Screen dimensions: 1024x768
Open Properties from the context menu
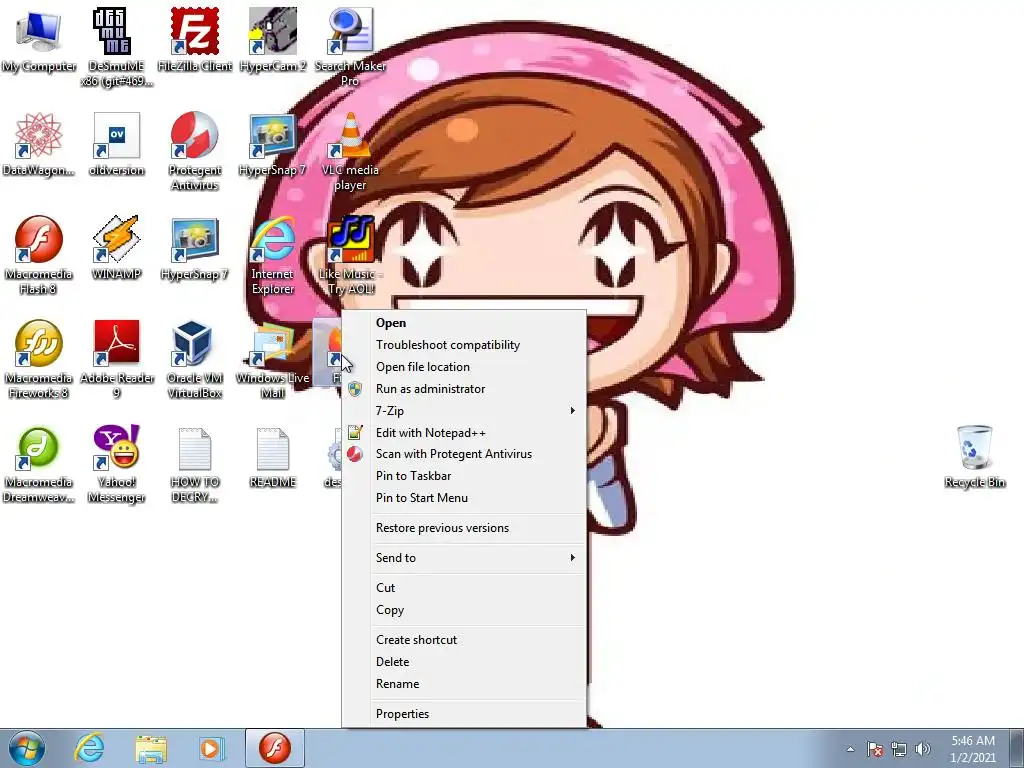pos(464,714)
